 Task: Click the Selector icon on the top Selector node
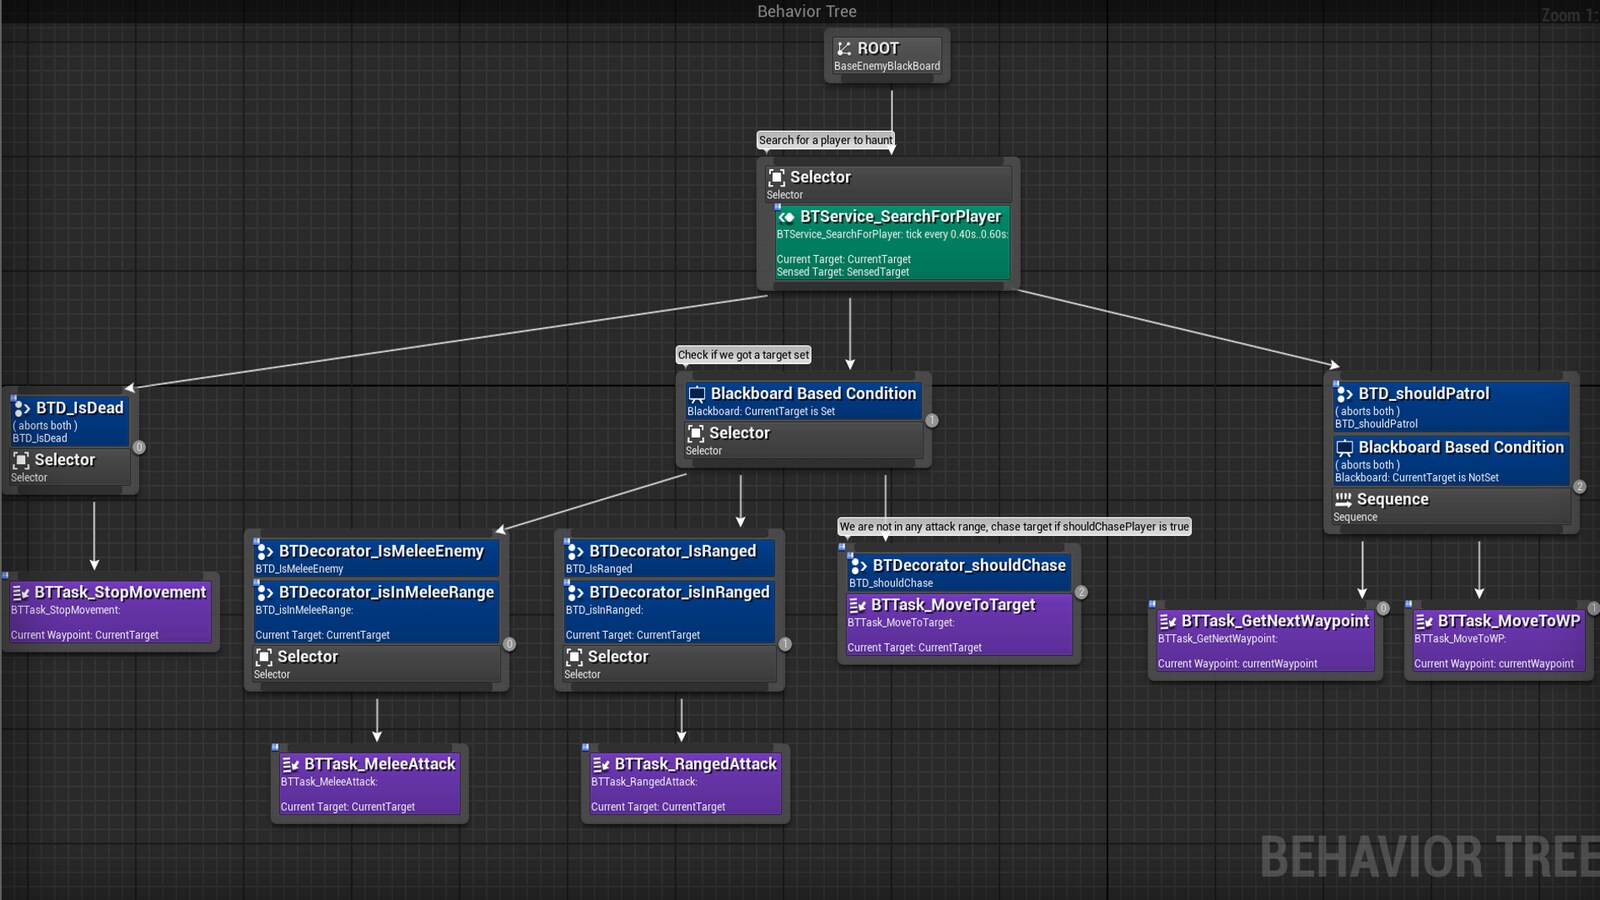779,177
